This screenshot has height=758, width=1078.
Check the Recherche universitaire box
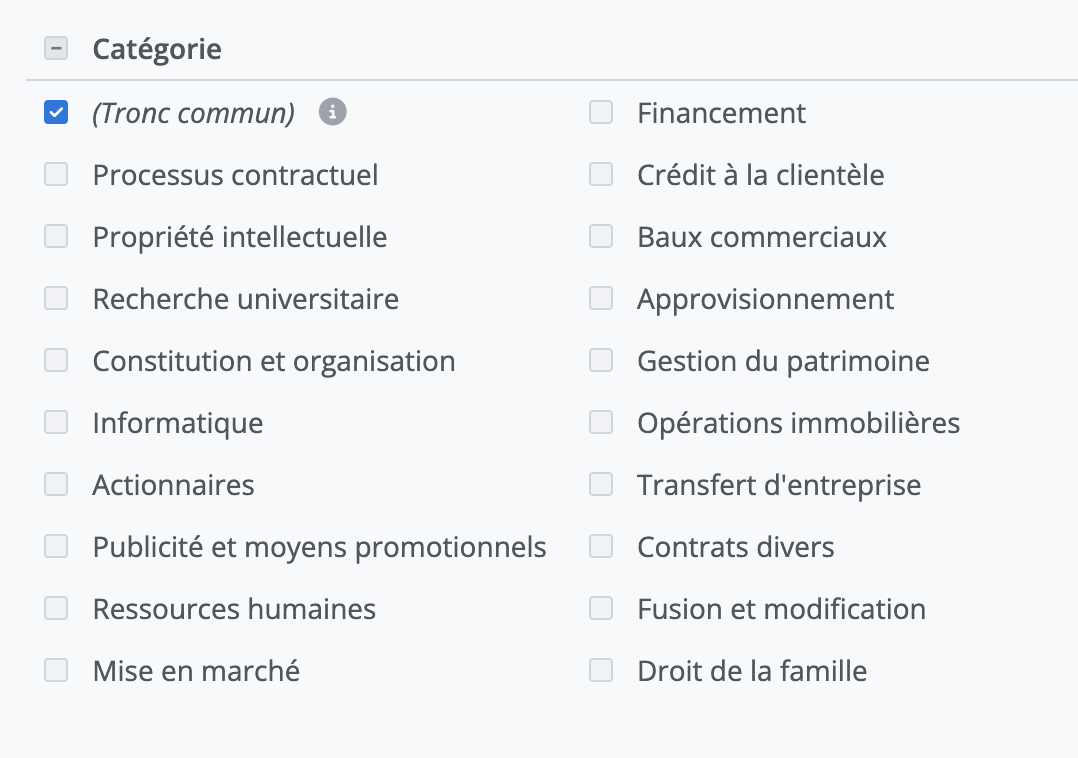[56, 299]
